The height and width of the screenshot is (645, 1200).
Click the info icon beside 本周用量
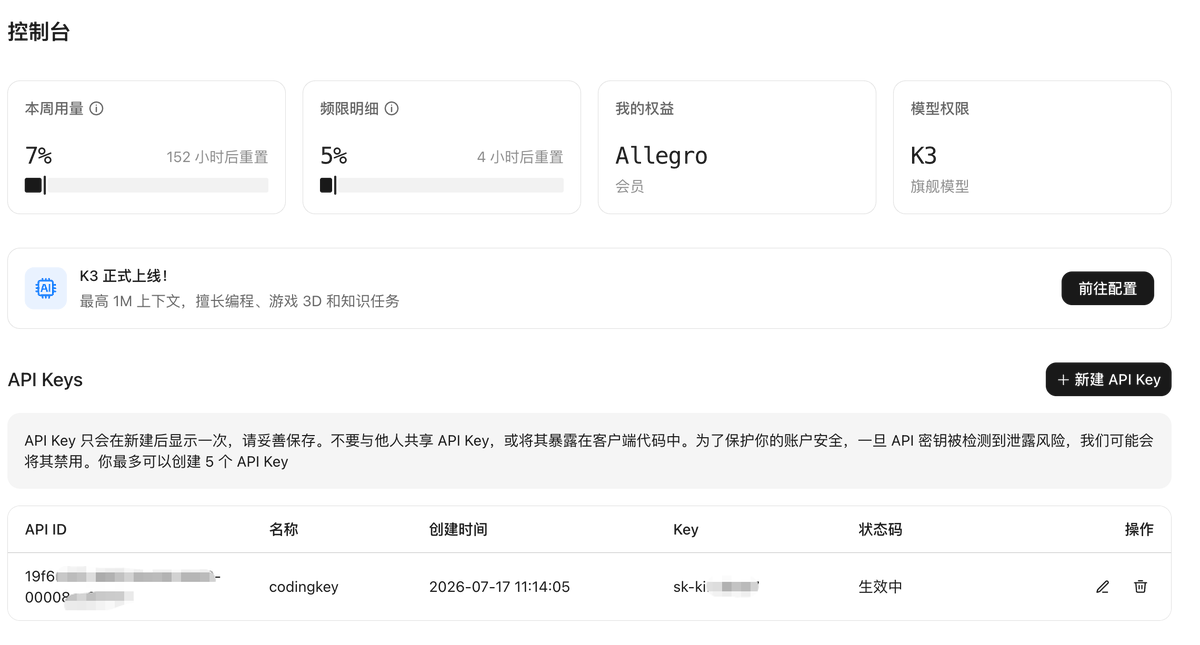(97, 108)
